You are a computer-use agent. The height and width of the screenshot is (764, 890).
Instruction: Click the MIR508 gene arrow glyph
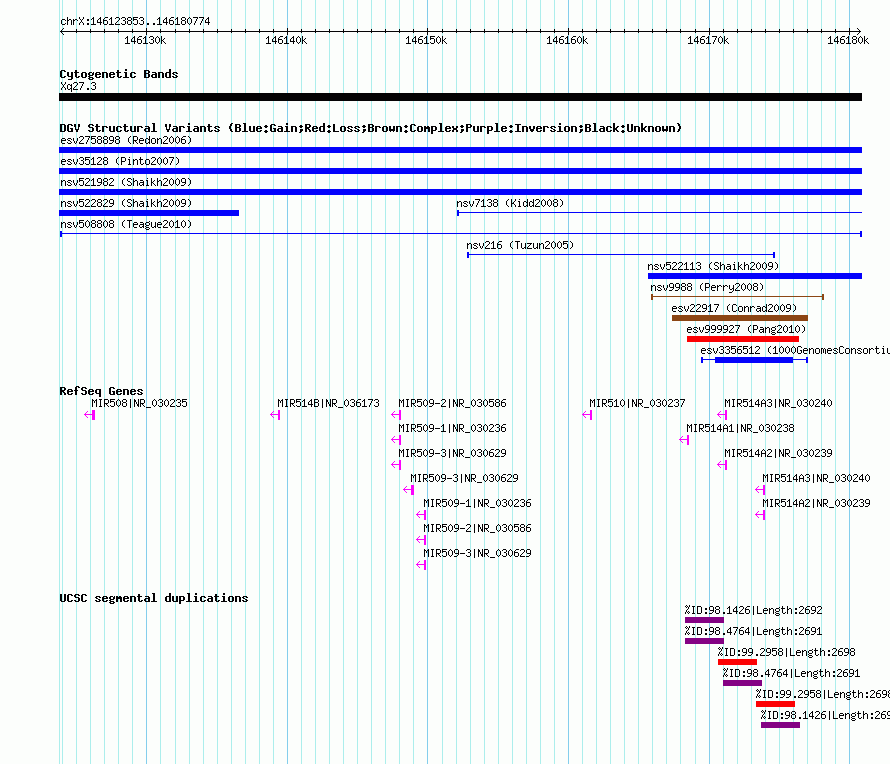click(90, 415)
